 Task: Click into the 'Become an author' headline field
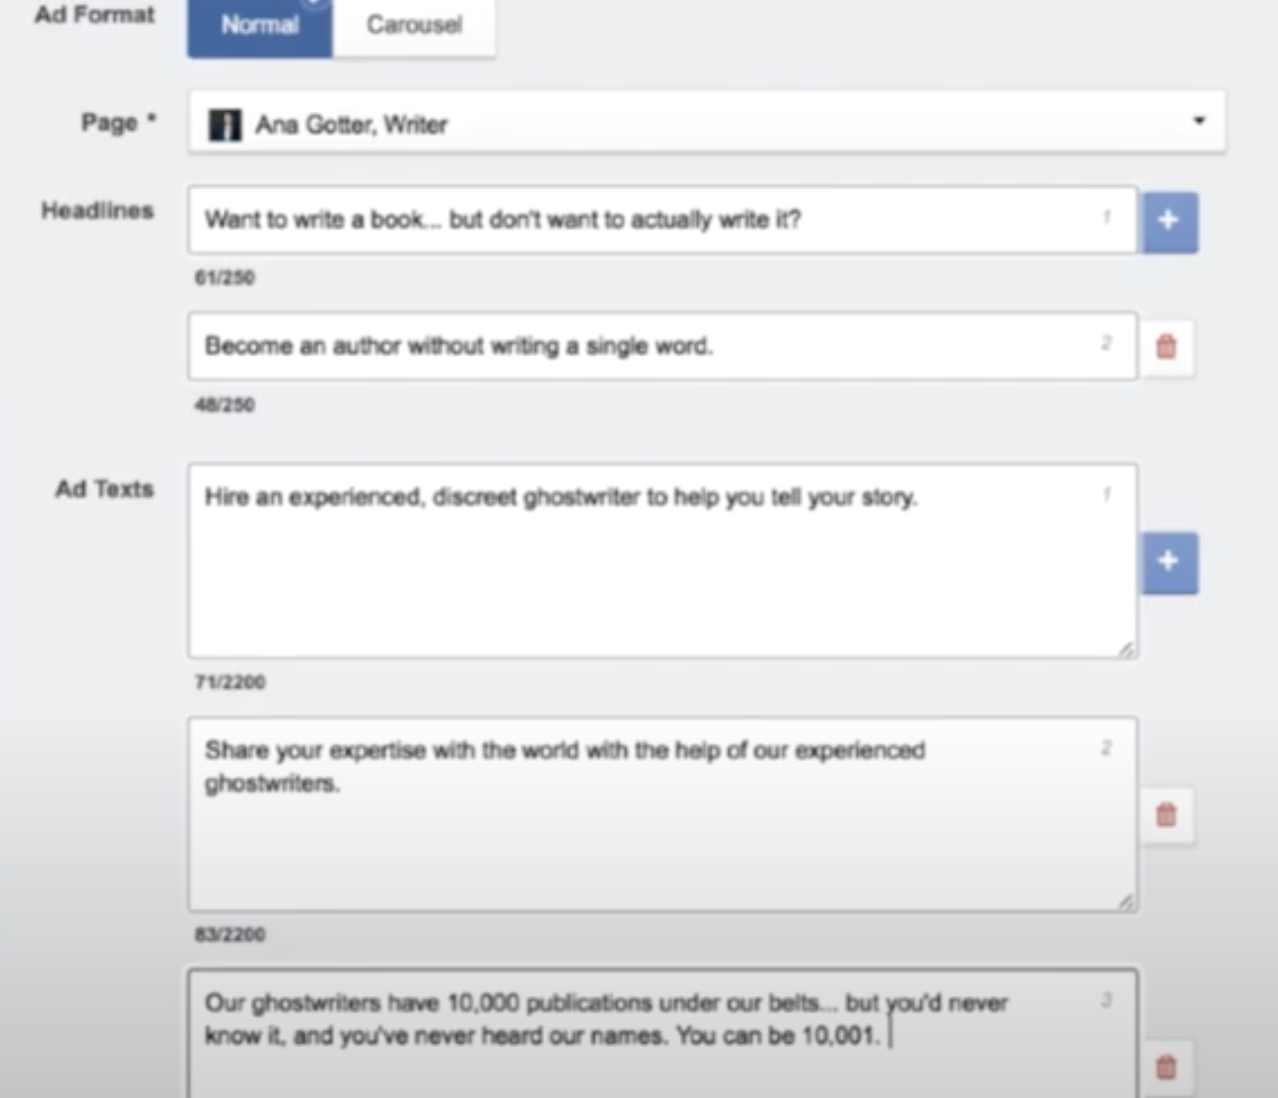coord(662,346)
